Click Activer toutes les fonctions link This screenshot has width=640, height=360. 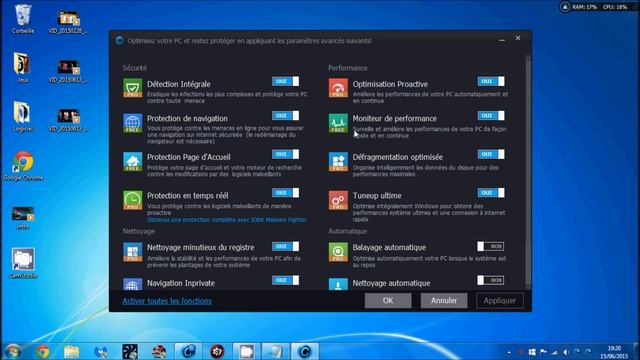(167, 301)
